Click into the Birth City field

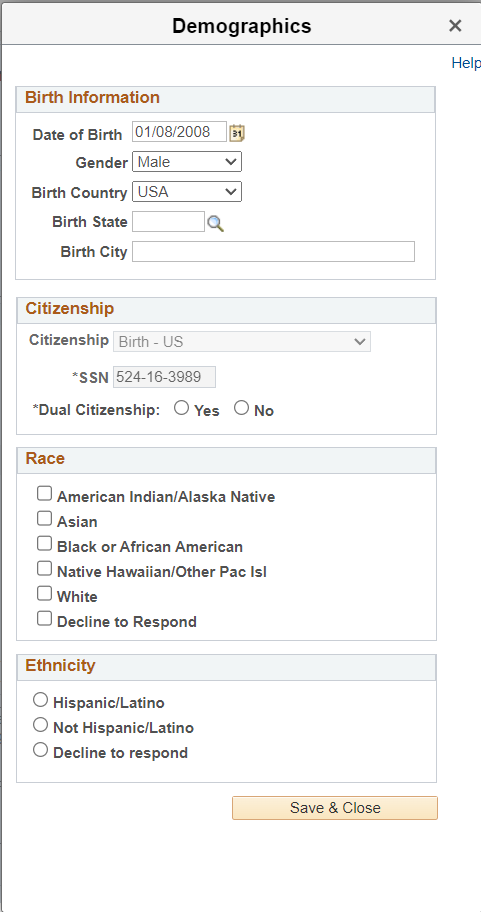coord(273,251)
